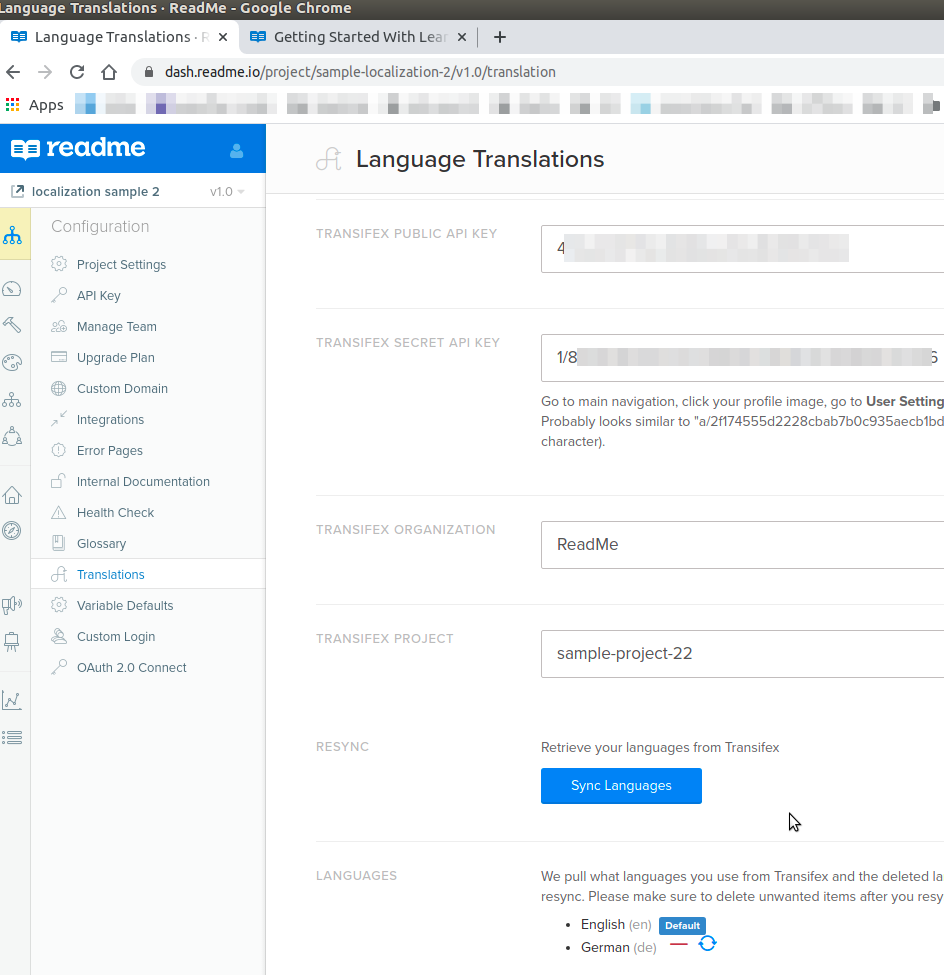Open Error Pages in sidebar
Screen dimensions: 944x975
click(x=109, y=451)
